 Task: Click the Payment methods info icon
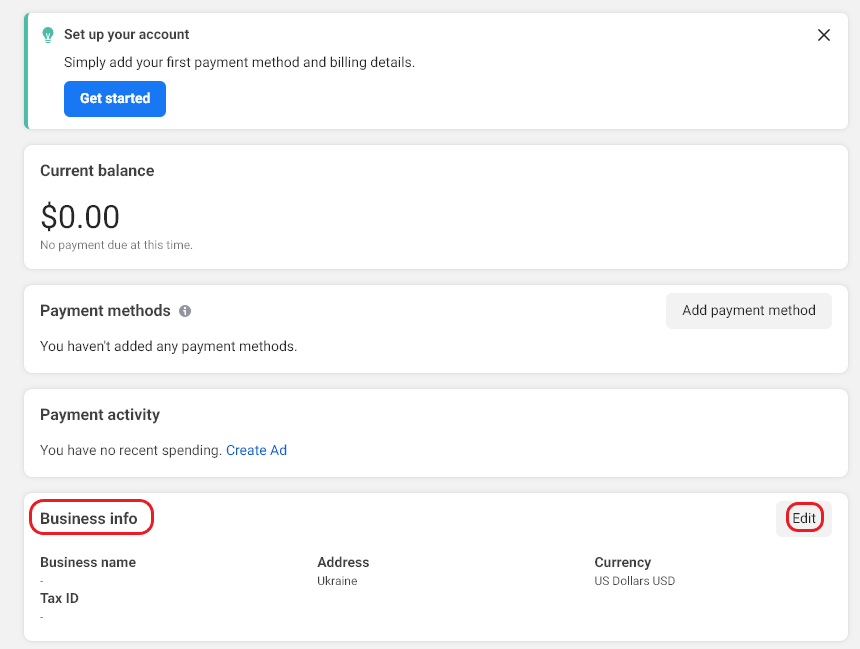pos(185,311)
